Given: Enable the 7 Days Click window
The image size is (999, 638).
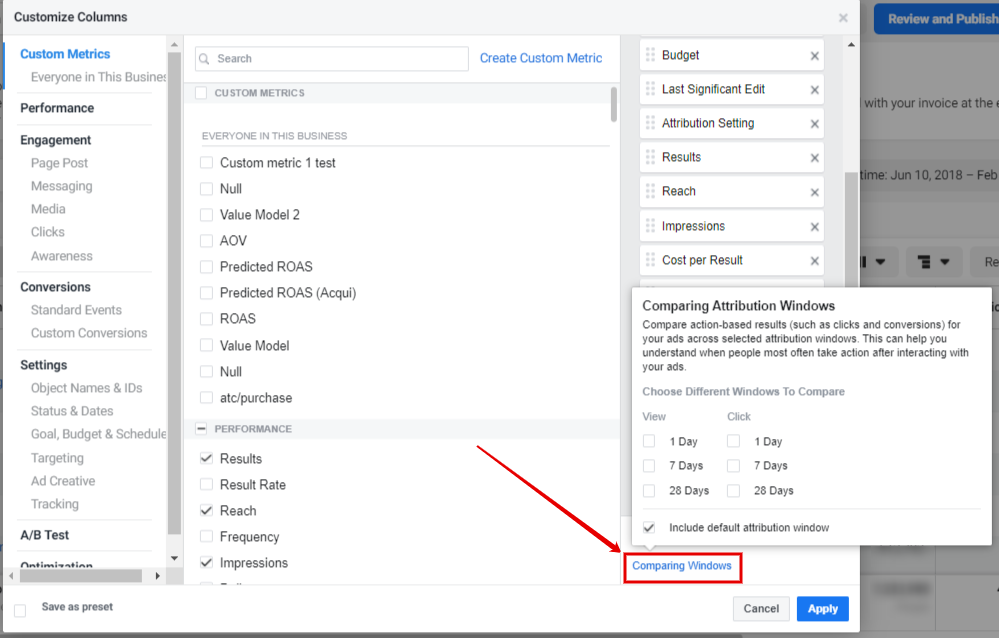Looking at the screenshot, I should point(734,466).
